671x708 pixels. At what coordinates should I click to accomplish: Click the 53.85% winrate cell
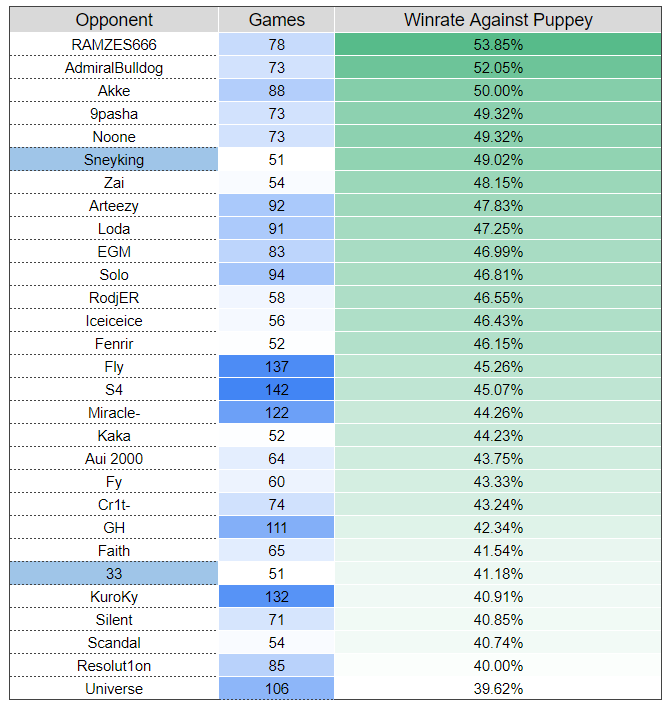(498, 45)
